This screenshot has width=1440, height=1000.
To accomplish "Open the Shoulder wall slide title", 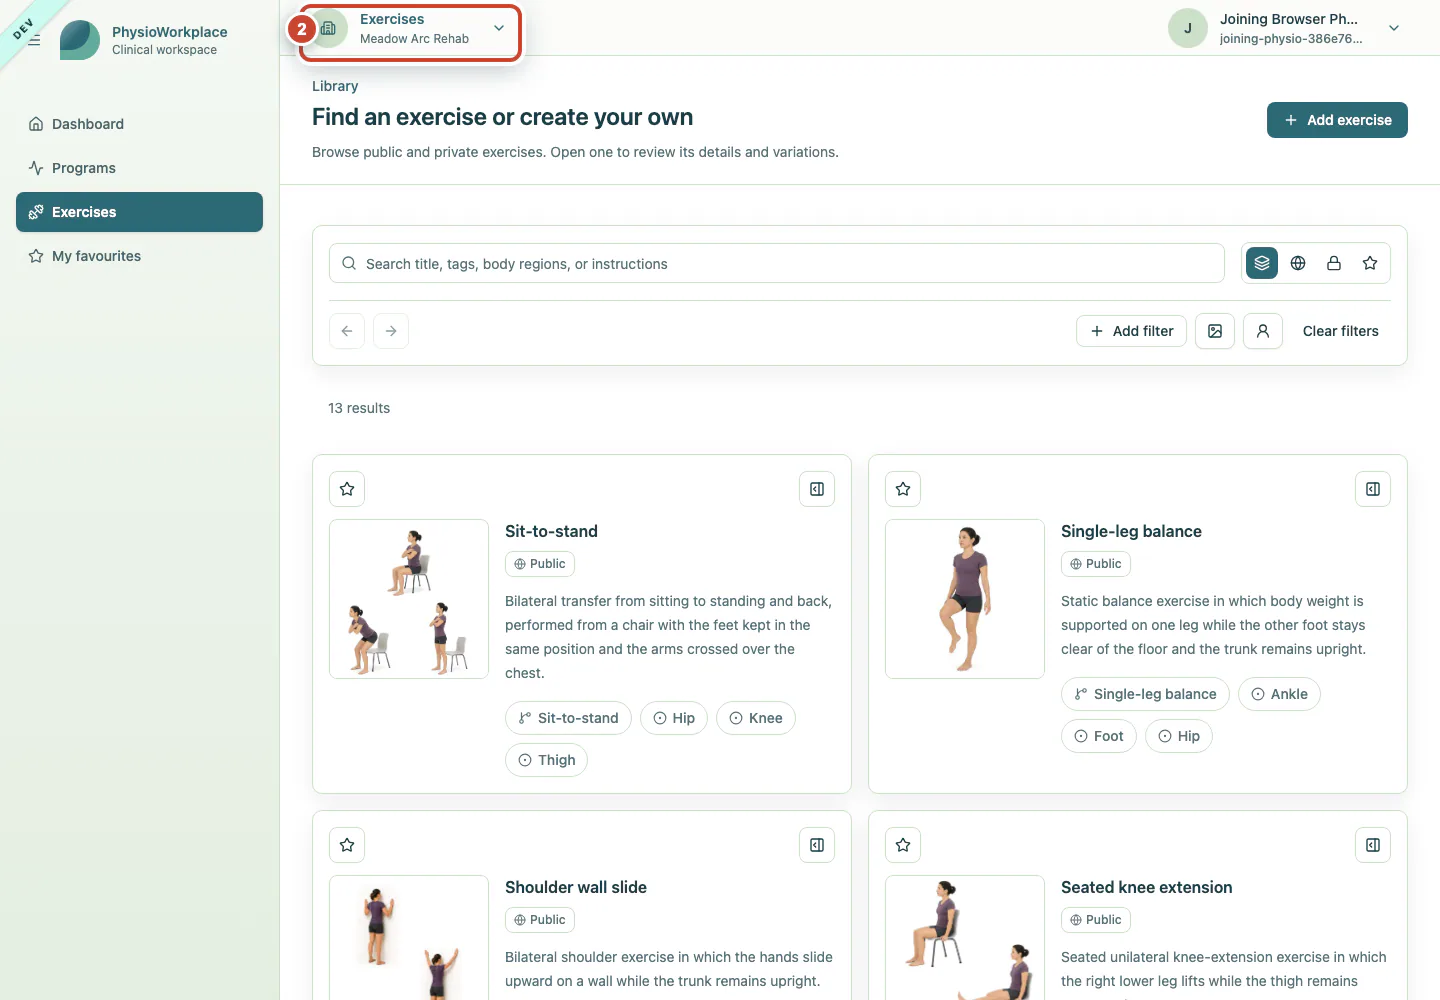I will tap(576, 887).
